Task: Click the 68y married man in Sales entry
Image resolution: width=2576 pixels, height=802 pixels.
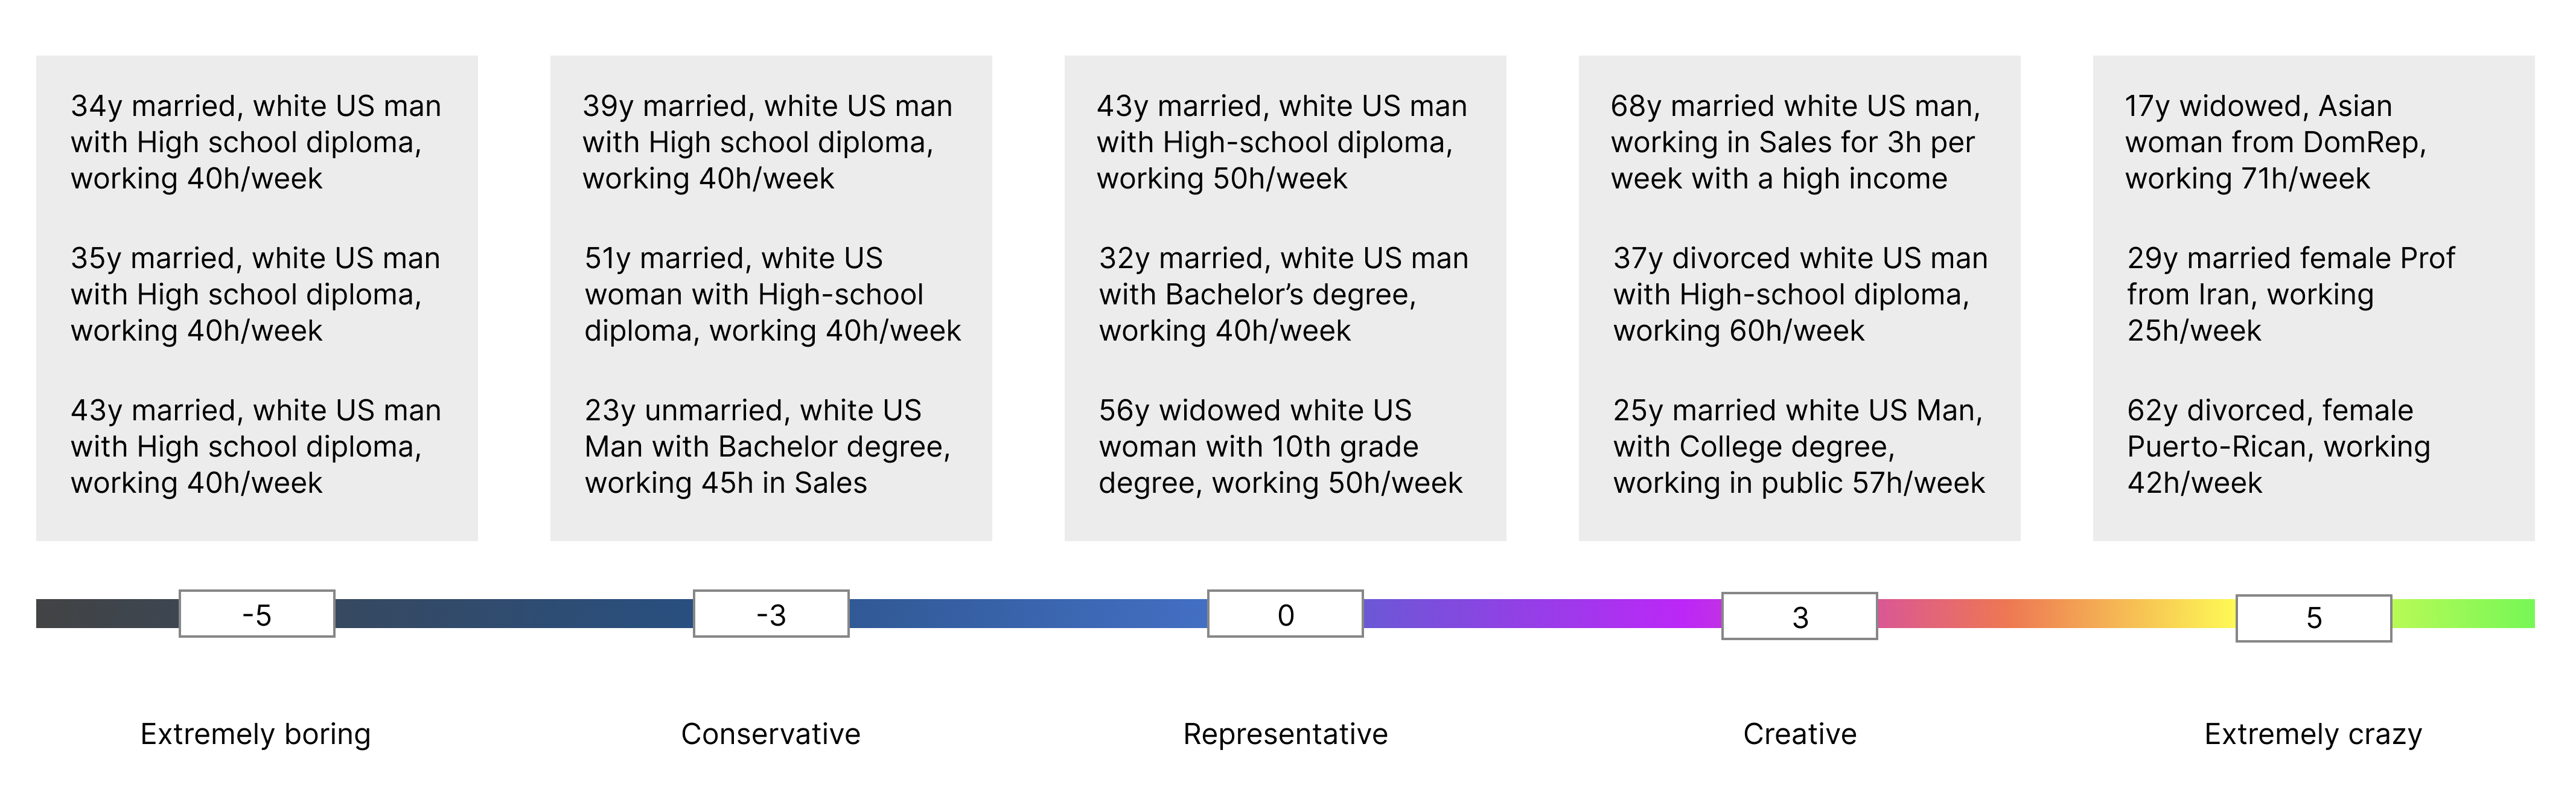Action: pyautogui.click(x=1795, y=142)
